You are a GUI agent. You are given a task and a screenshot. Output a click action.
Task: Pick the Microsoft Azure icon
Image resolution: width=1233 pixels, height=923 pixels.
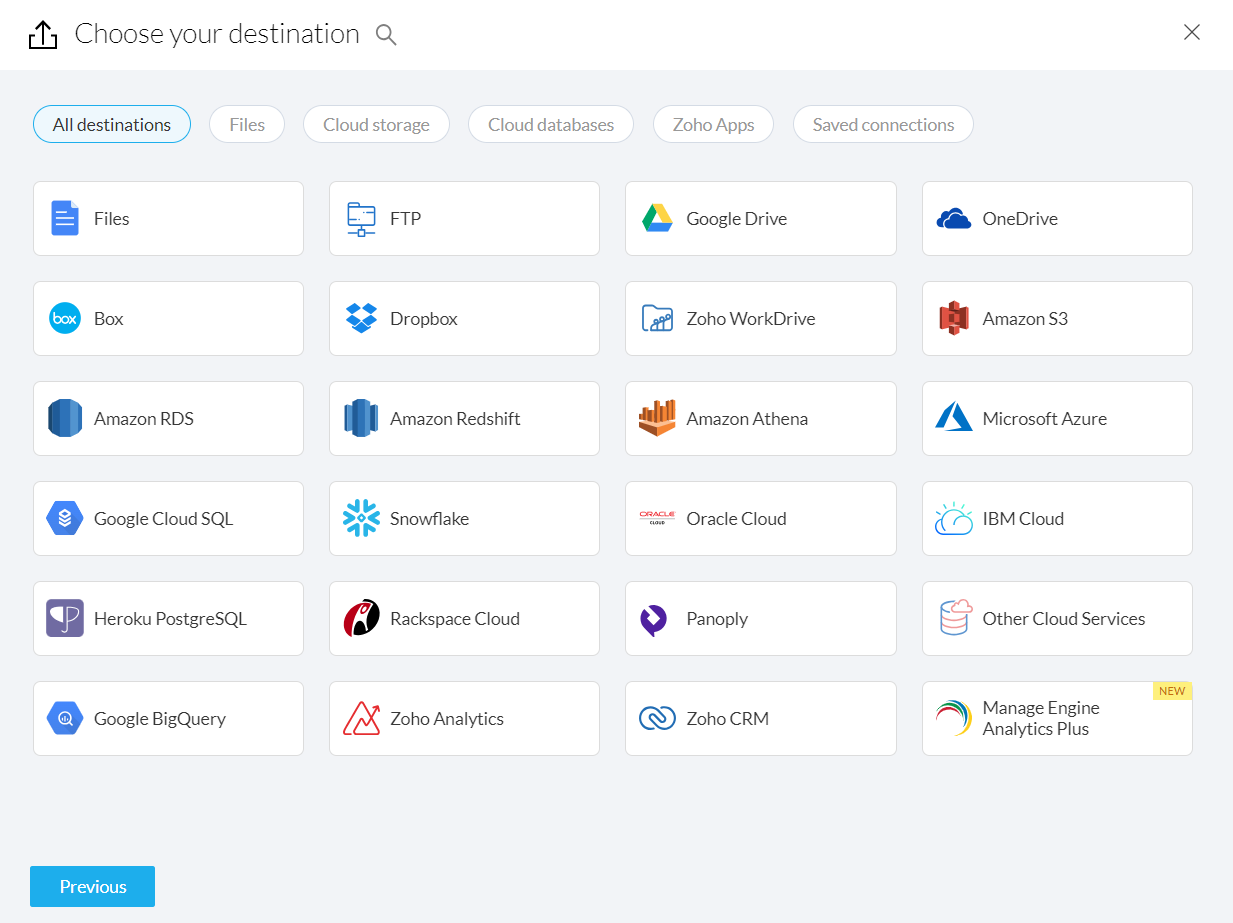[x=954, y=418]
